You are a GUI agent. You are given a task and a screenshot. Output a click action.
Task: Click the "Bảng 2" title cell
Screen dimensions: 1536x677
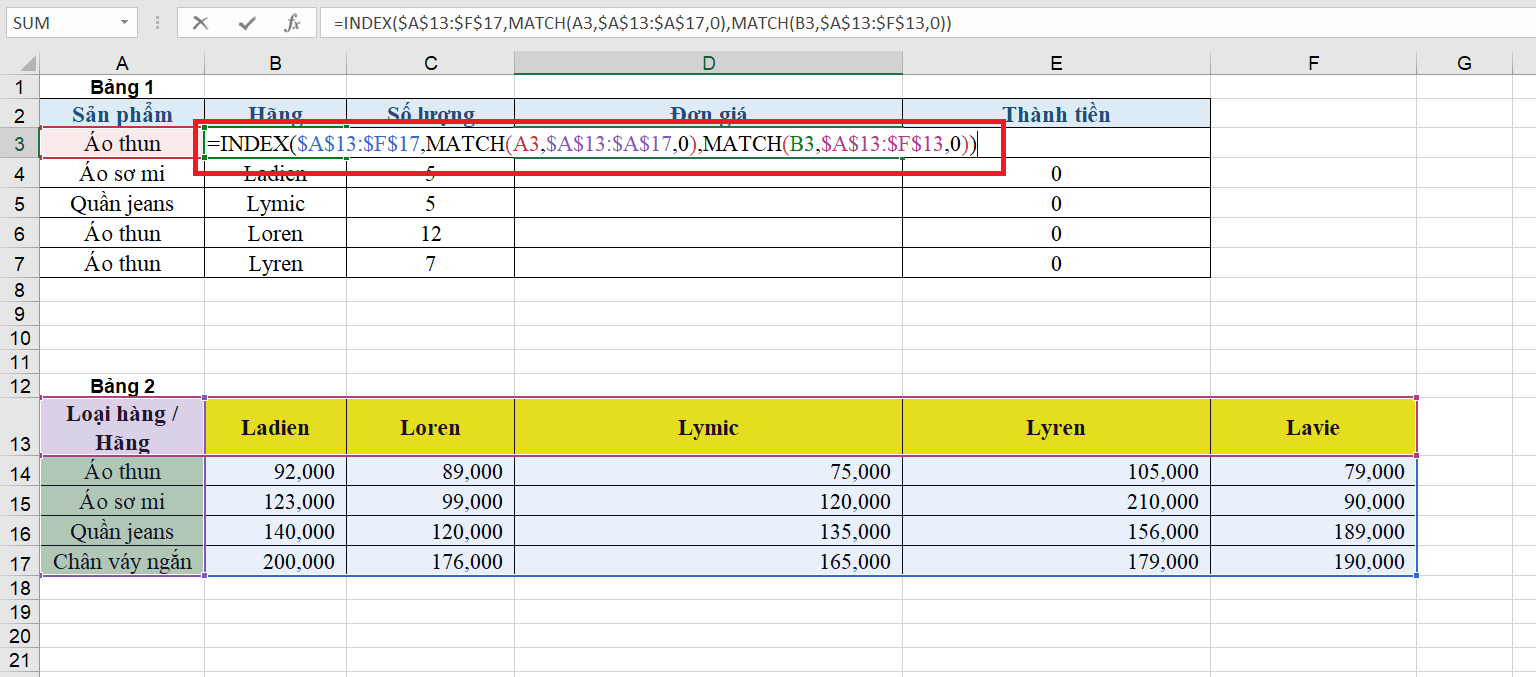pos(122,386)
